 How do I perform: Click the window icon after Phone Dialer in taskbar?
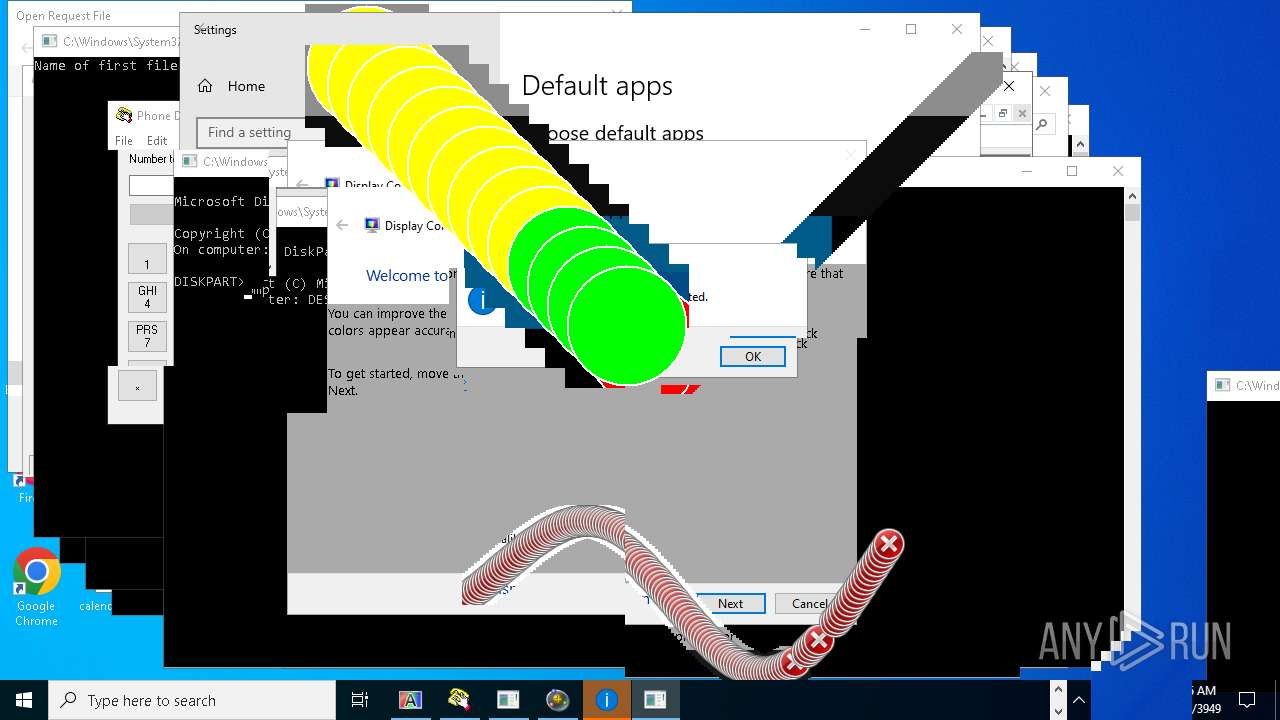508,700
